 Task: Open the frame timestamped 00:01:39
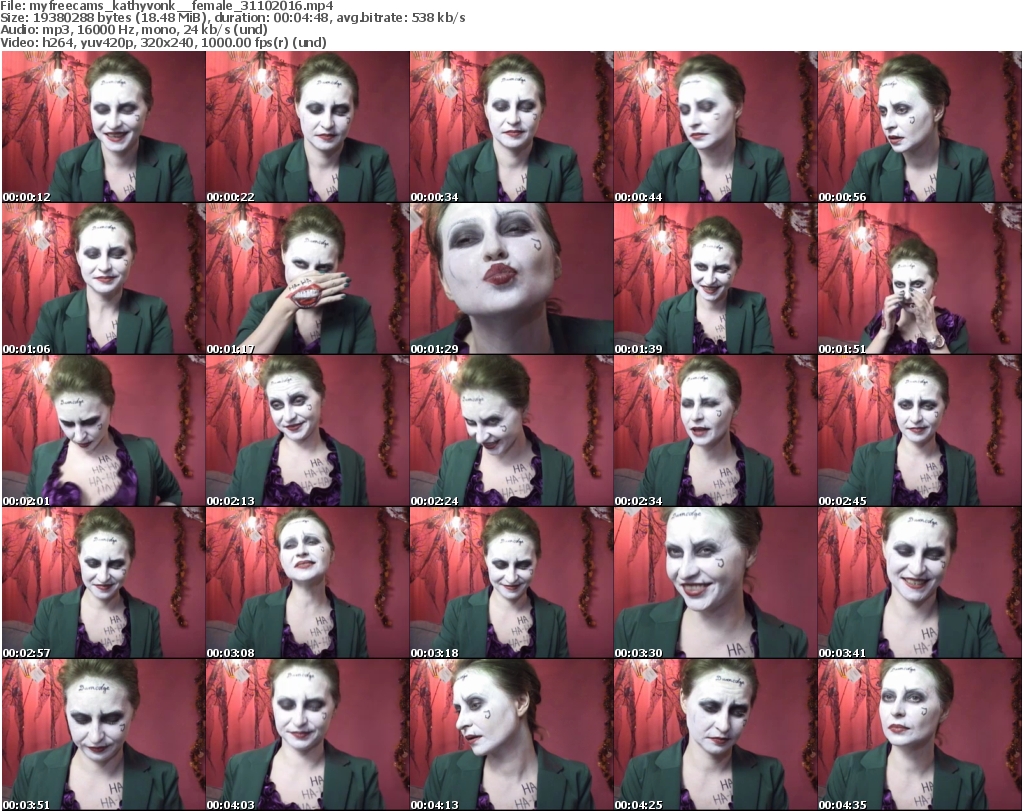point(715,279)
